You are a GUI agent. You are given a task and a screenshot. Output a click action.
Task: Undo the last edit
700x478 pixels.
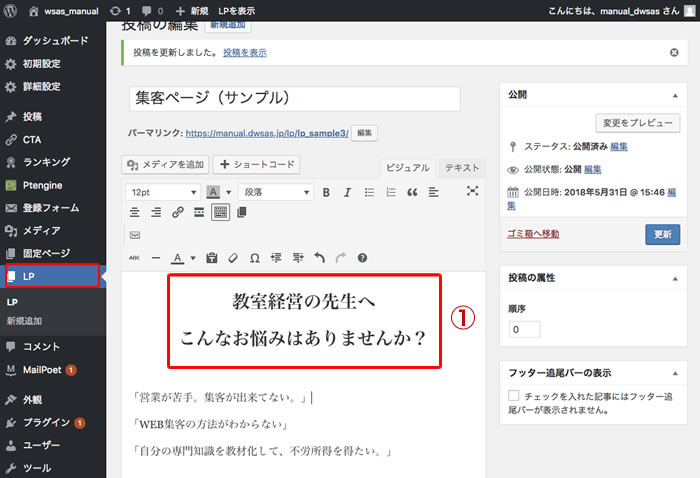319,258
